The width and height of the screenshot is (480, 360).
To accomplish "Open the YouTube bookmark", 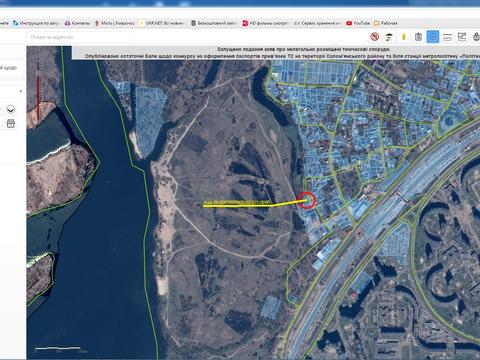I will [358, 23].
